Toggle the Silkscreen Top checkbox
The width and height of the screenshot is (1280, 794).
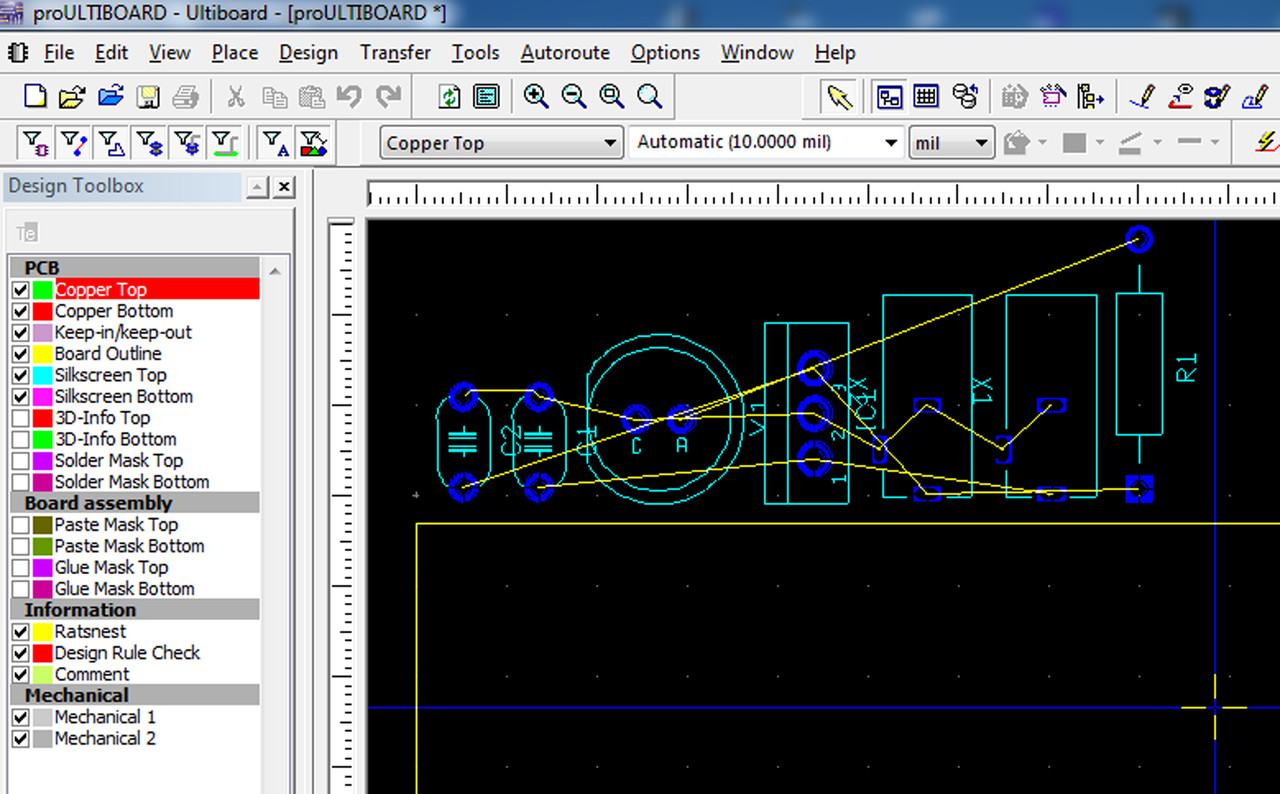(x=20, y=375)
